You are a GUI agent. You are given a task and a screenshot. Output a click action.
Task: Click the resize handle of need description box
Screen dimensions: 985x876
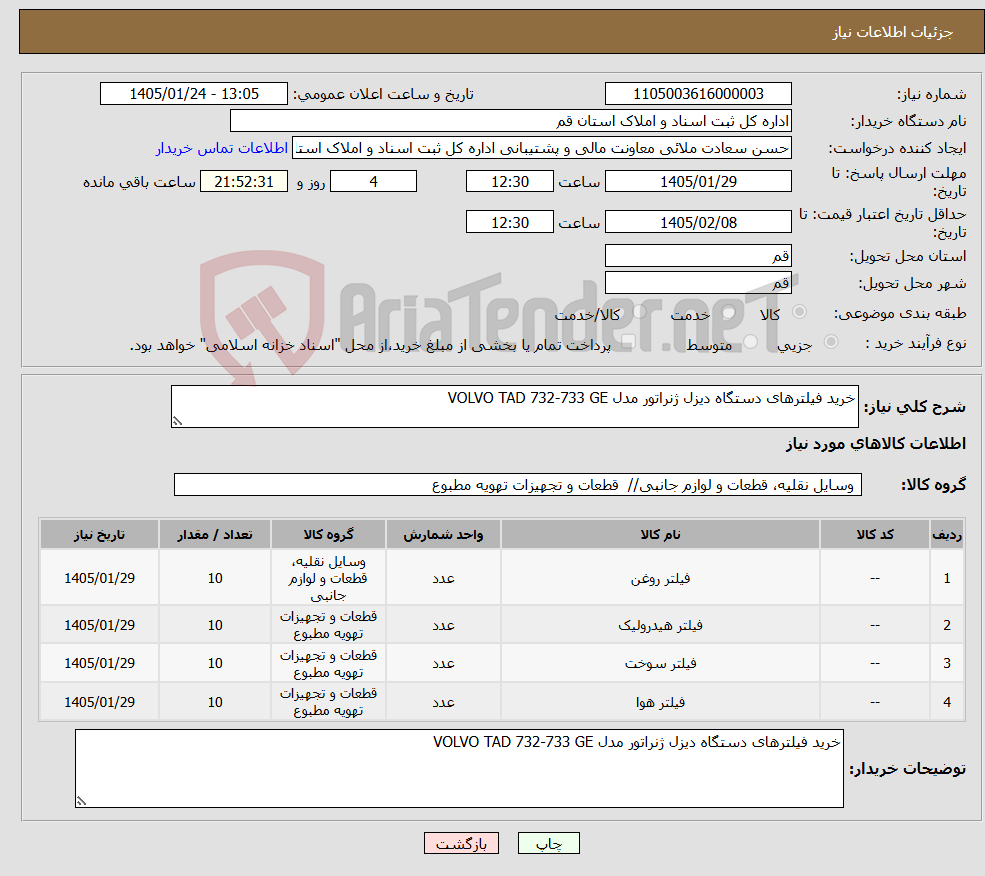tap(177, 421)
